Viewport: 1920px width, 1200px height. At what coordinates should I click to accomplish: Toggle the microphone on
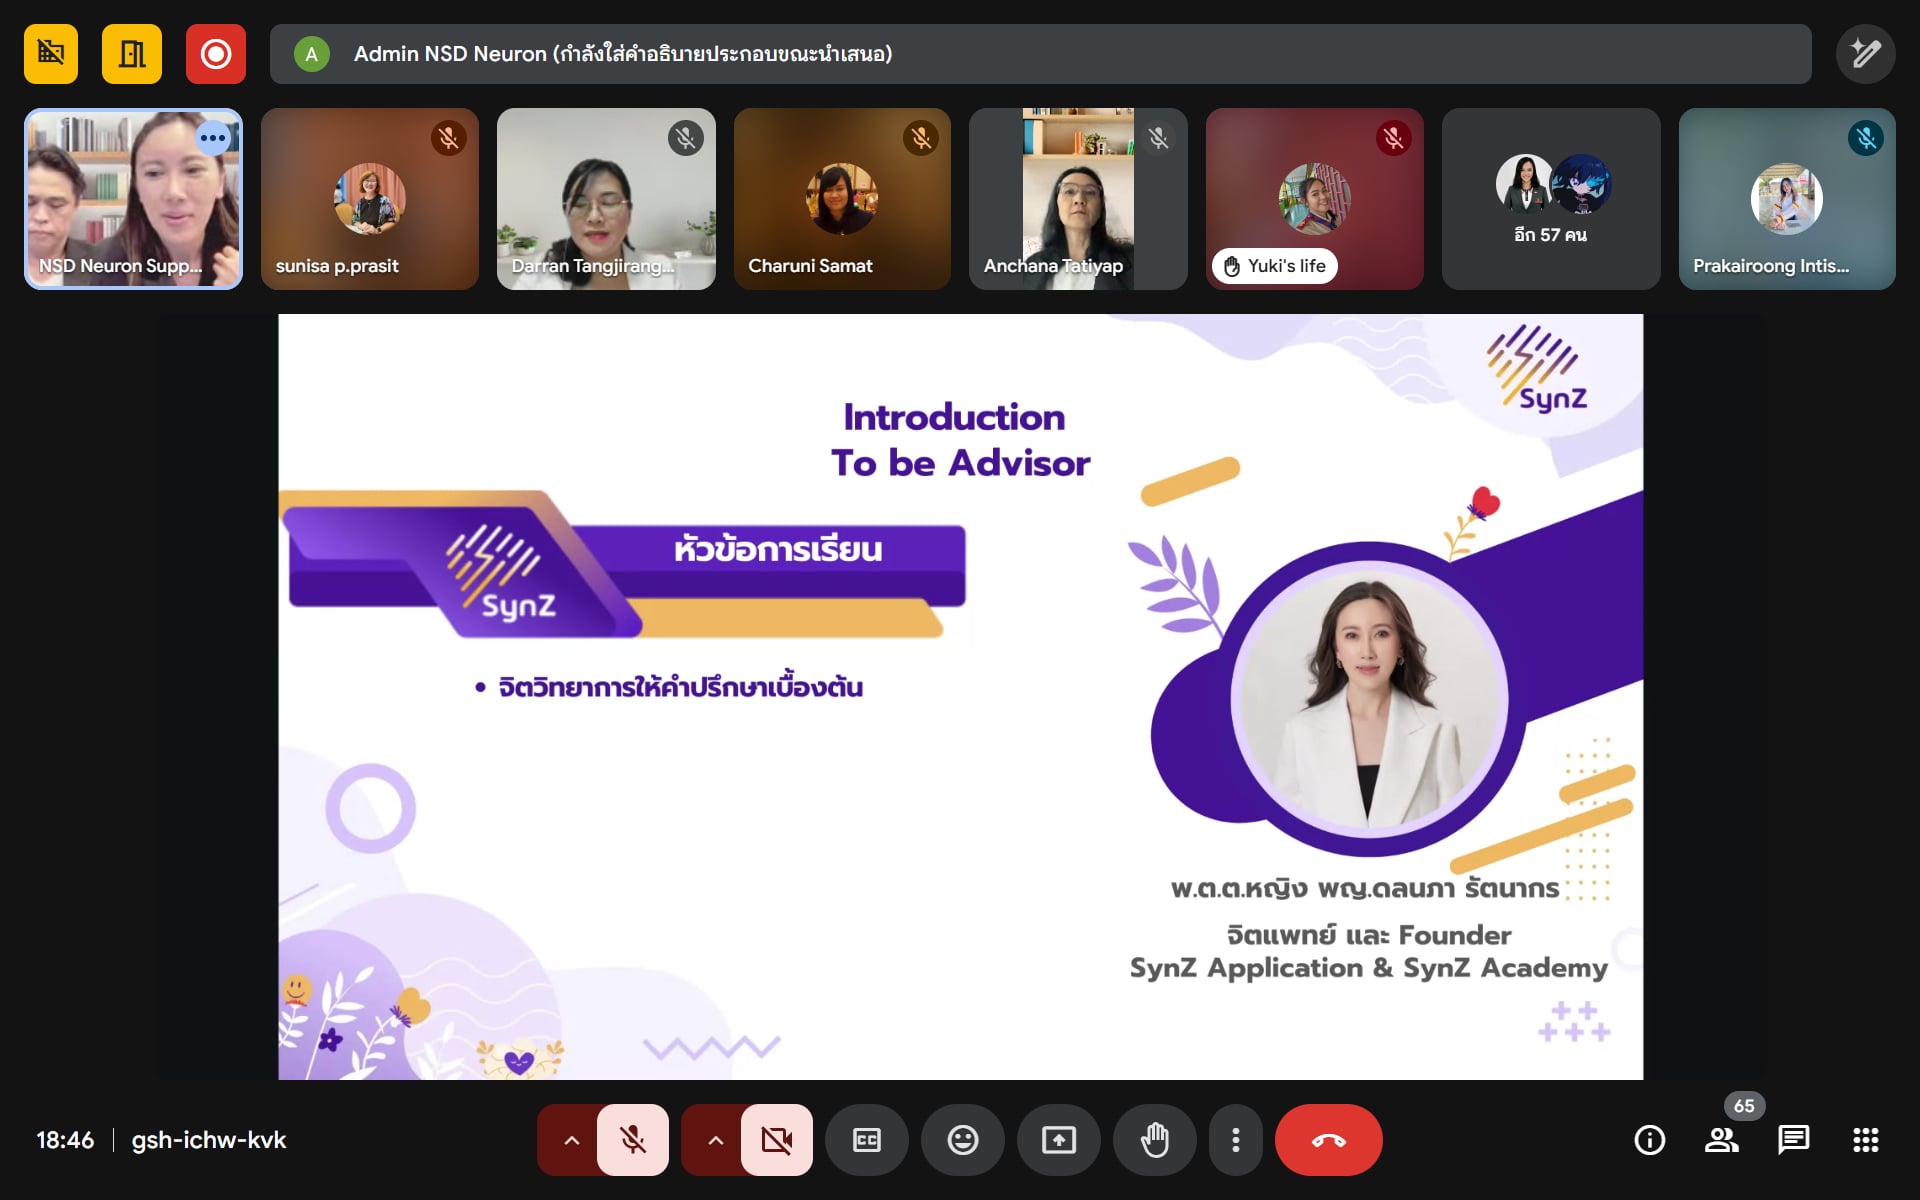[633, 1140]
